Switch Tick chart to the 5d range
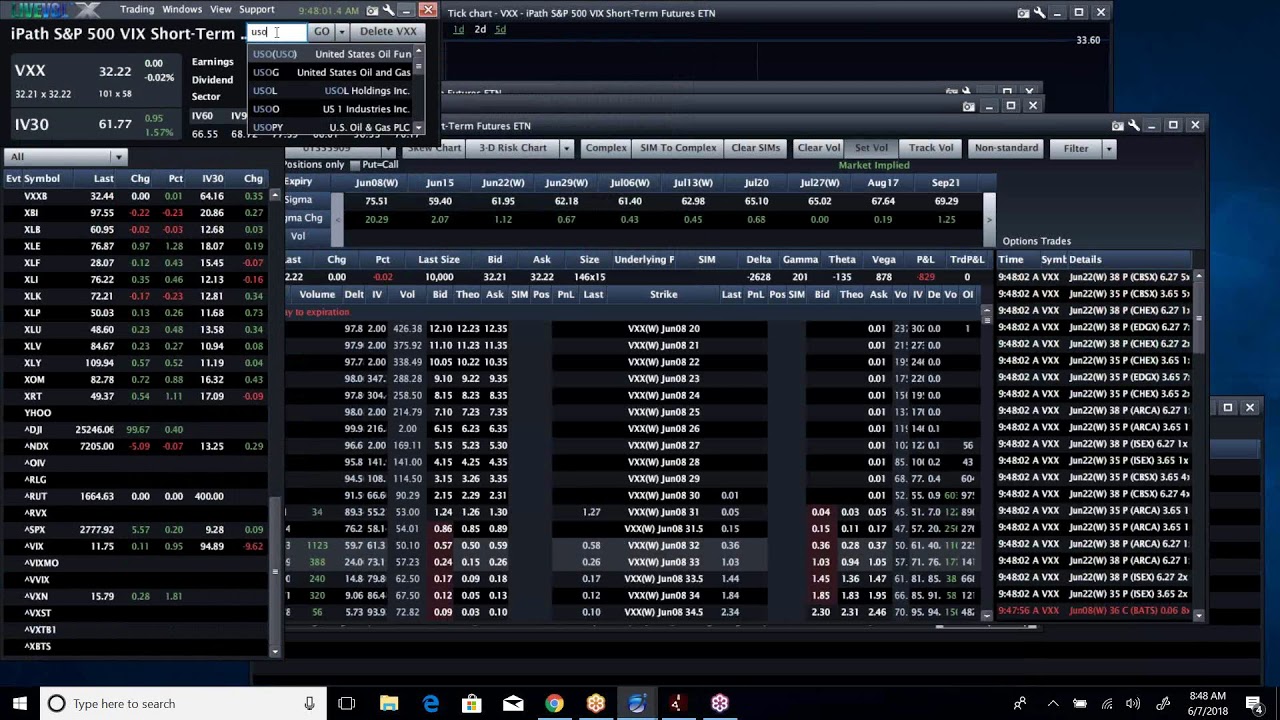1280x720 pixels. [500, 30]
